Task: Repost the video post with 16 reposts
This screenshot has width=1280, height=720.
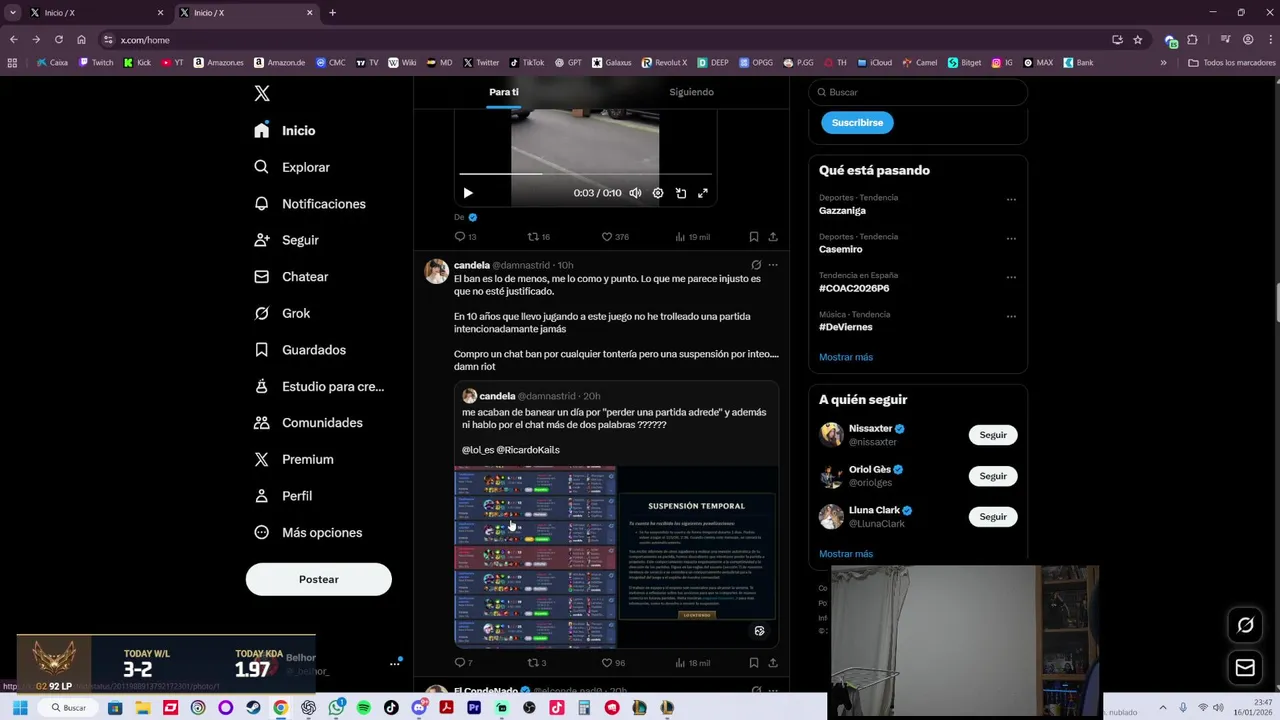Action: 539,237
